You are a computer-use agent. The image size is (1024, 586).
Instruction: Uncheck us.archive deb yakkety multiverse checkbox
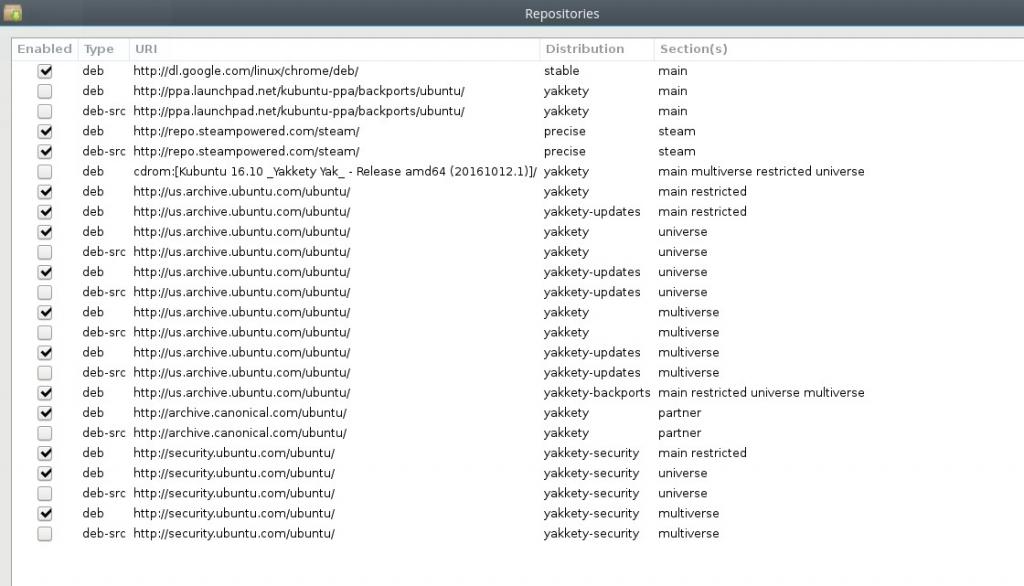44,313
